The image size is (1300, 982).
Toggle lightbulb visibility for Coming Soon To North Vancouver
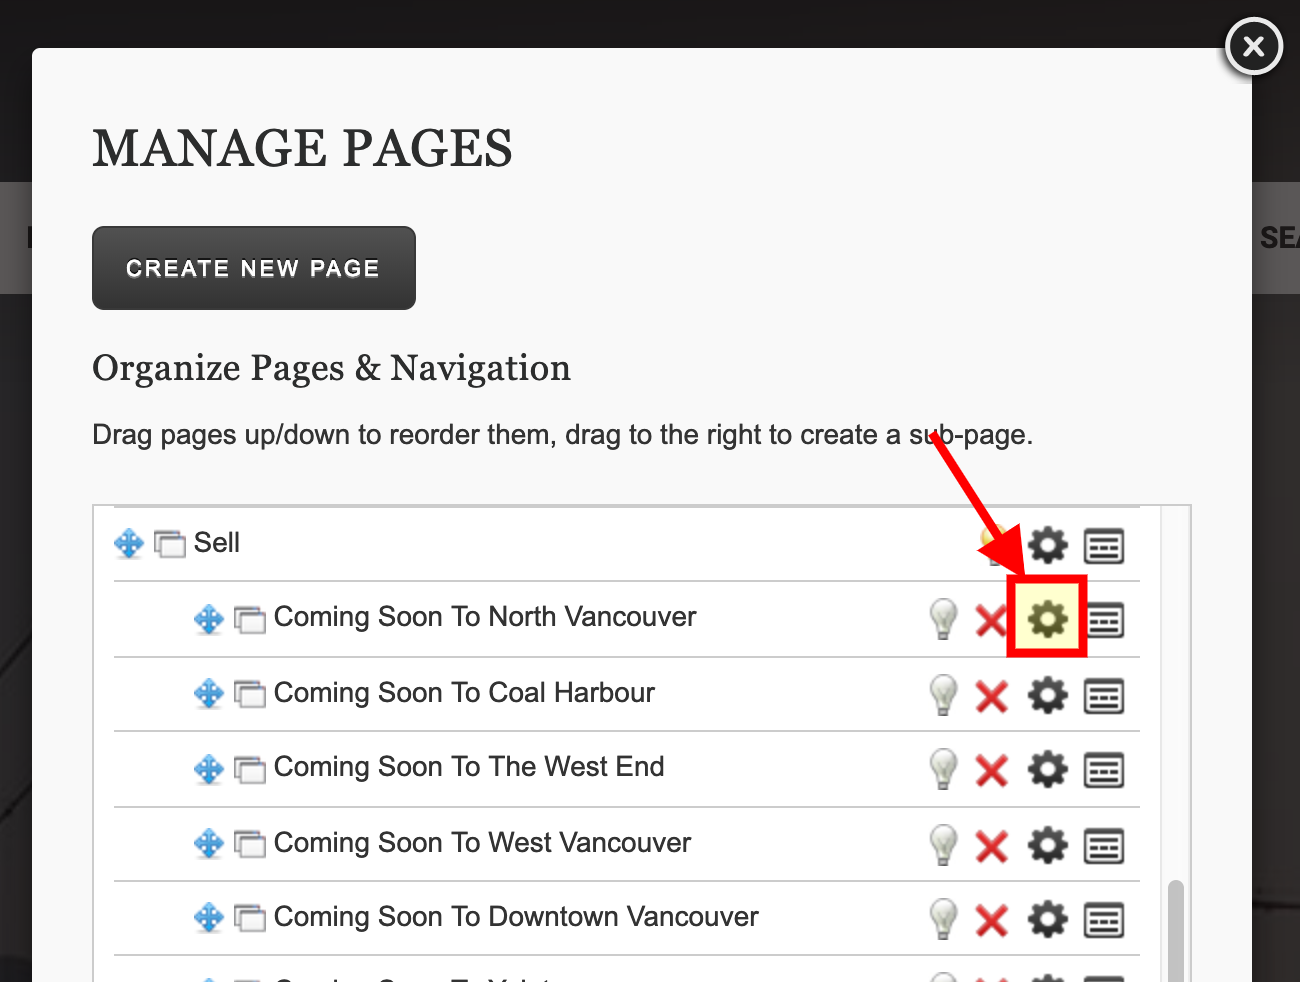coord(943,619)
